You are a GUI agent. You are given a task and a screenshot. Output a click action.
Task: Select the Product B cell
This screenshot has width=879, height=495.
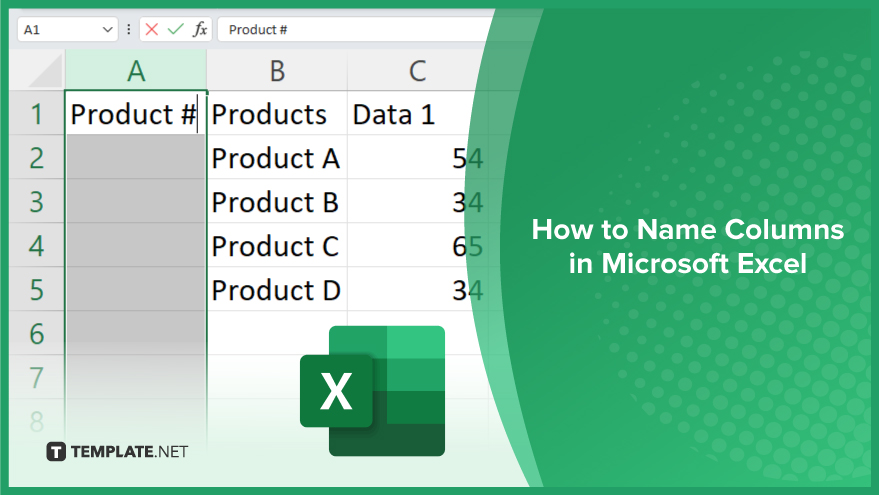277,201
